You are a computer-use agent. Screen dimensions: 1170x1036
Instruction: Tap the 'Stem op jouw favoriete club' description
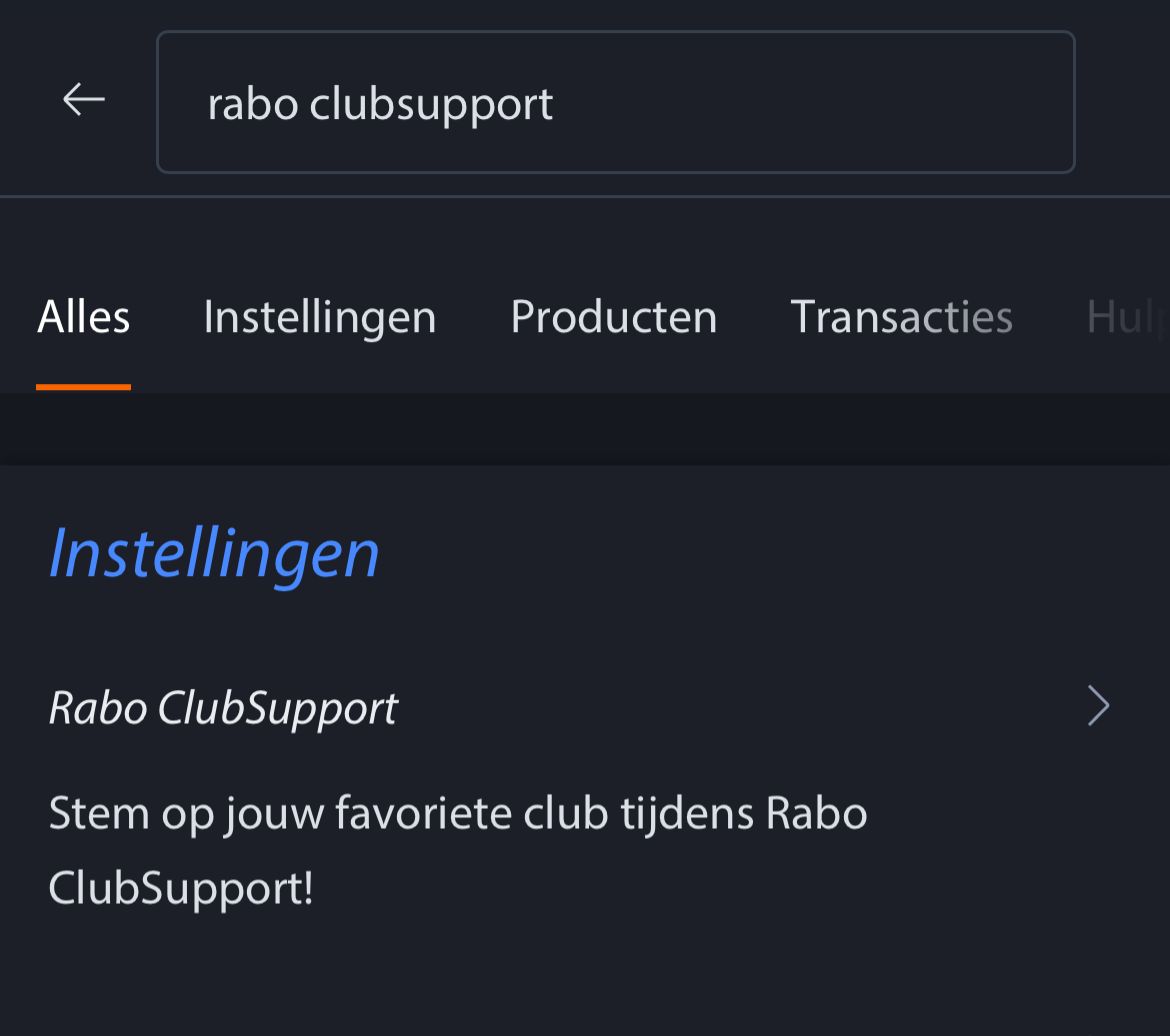pos(457,850)
